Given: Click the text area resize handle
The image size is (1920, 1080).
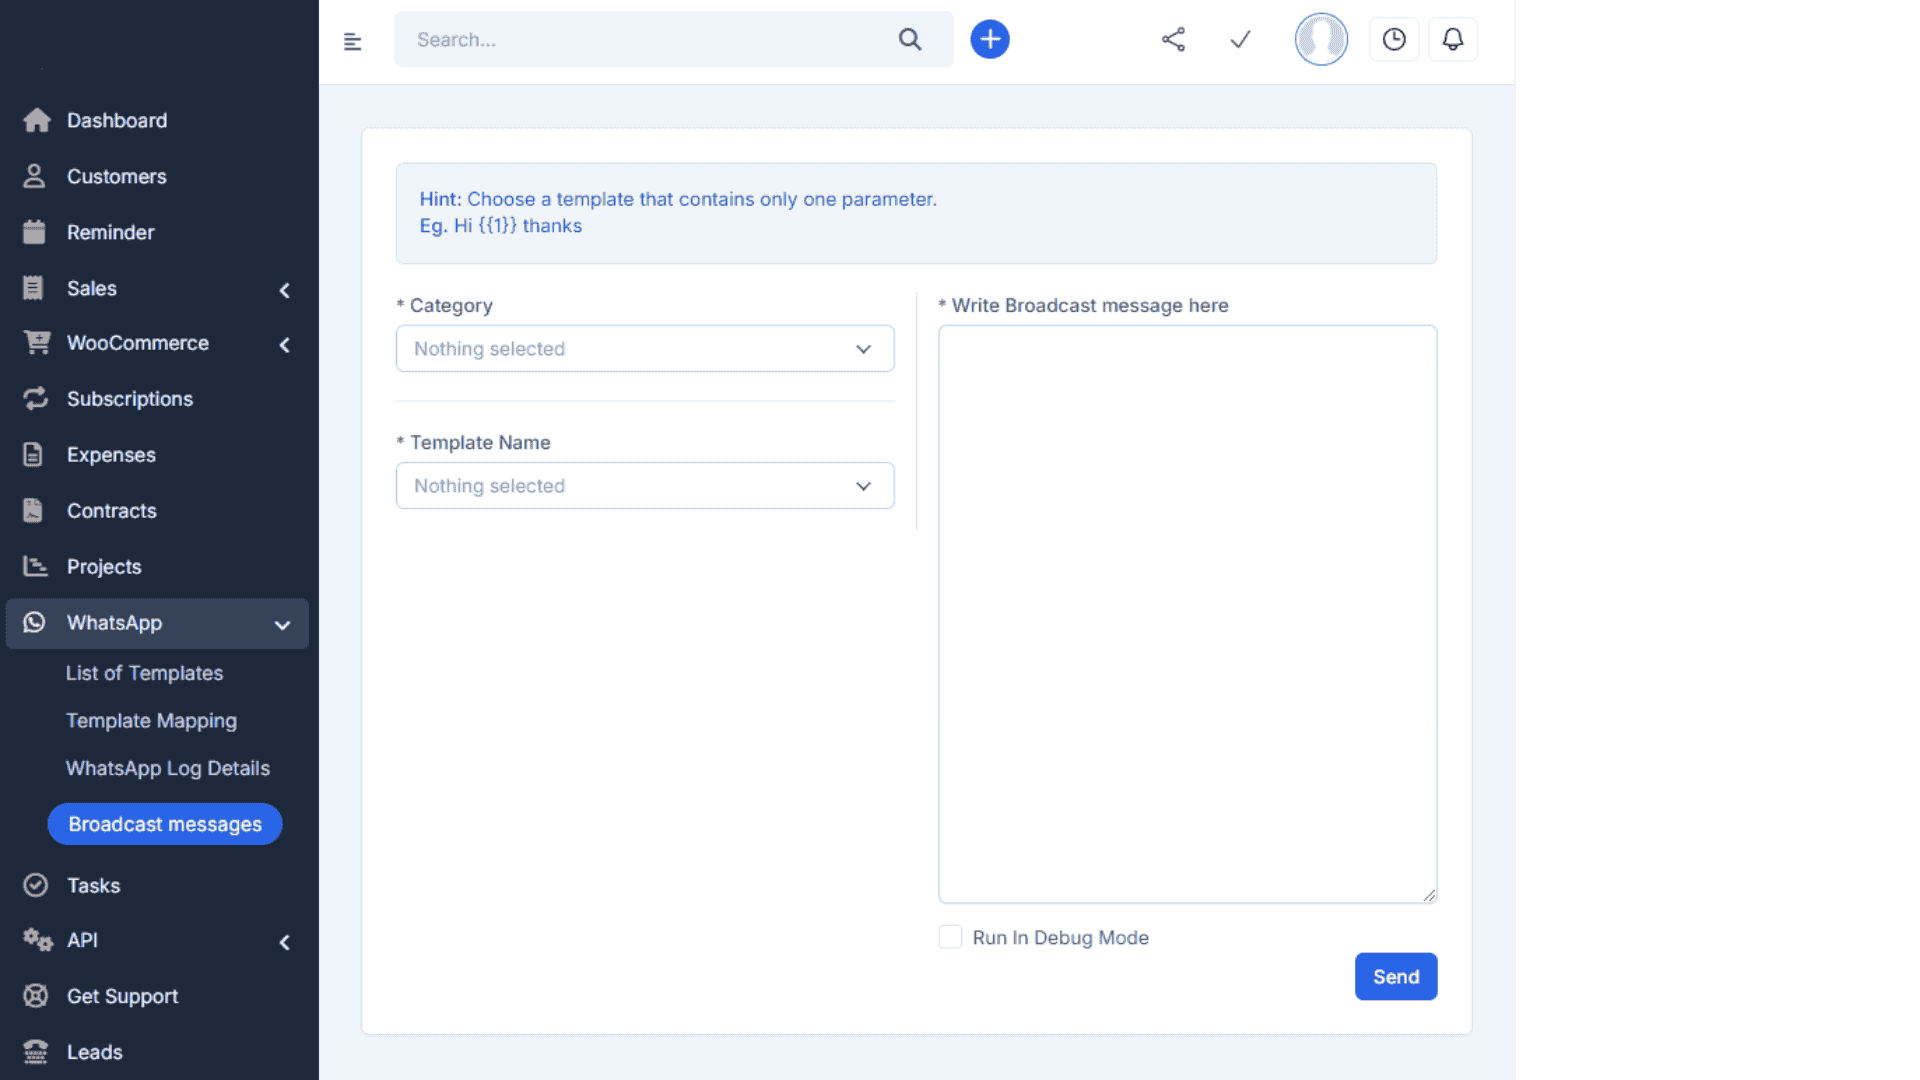Looking at the screenshot, I should point(1429,895).
